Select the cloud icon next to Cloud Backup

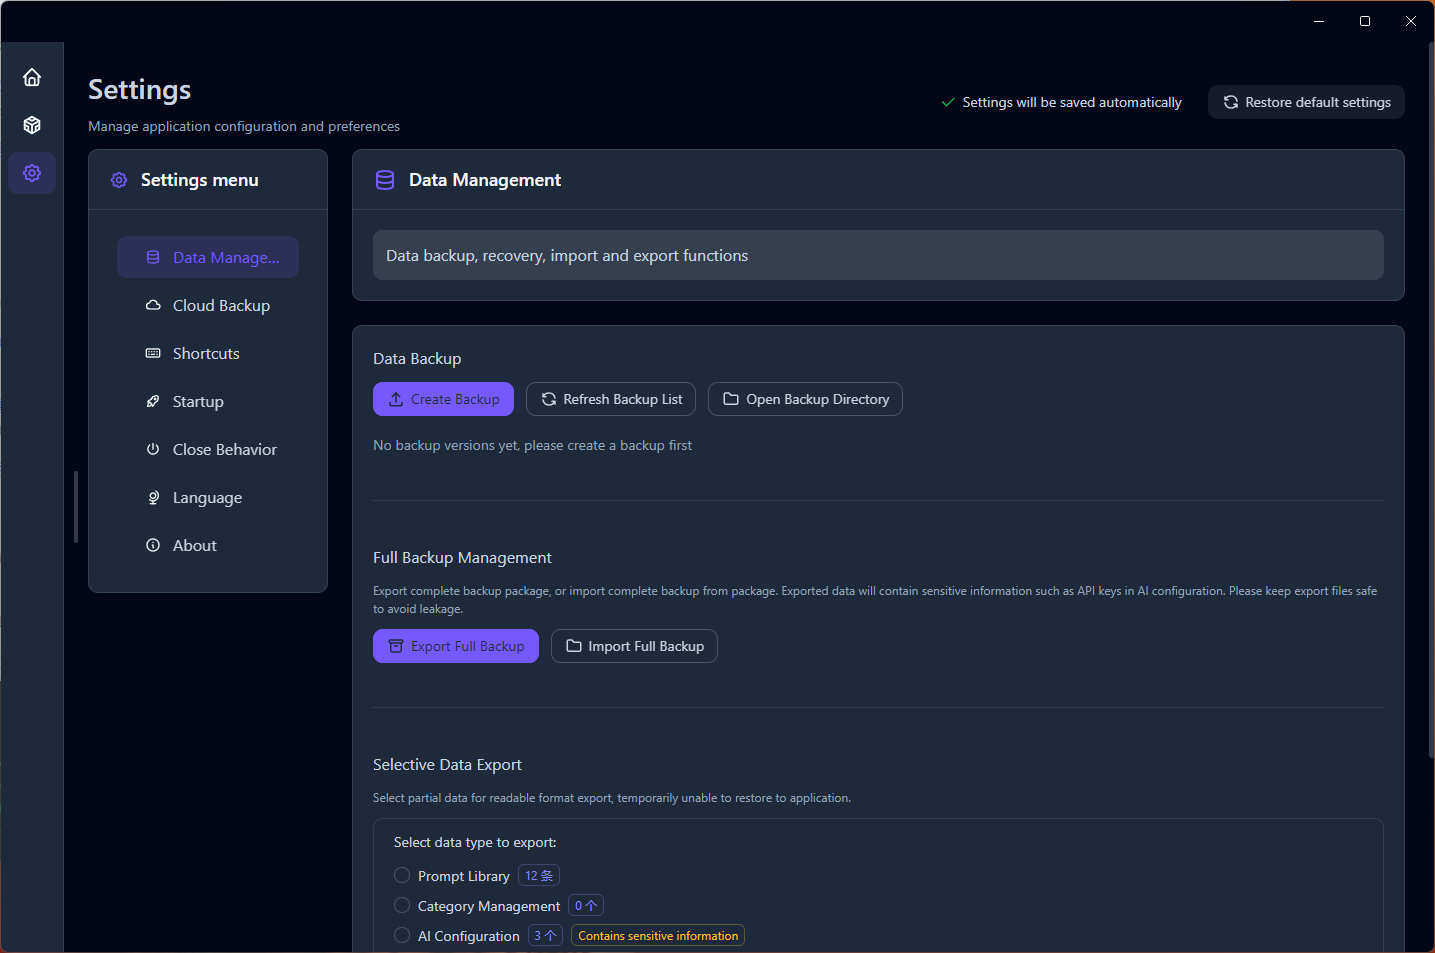click(x=152, y=305)
